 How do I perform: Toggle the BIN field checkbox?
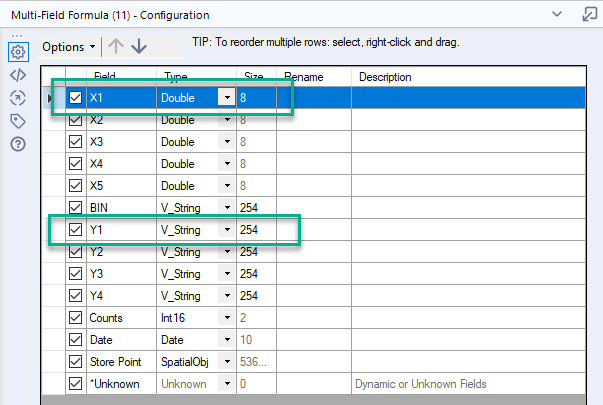76,208
